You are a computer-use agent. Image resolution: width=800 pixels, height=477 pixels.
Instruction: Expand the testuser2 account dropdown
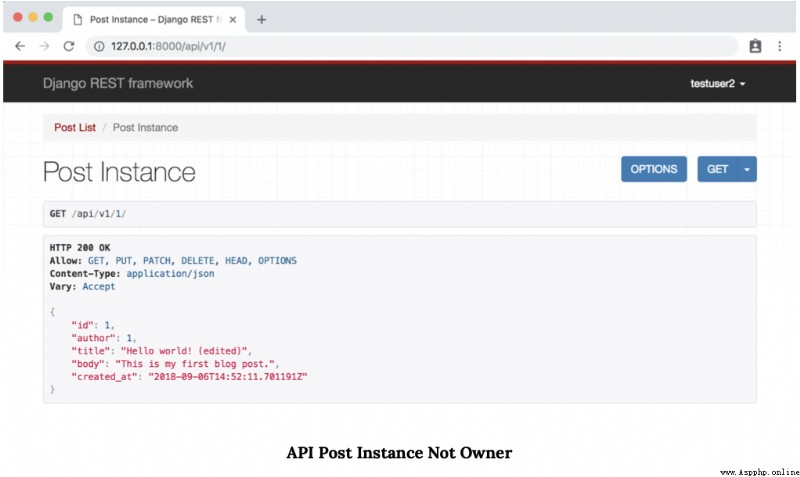(x=718, y=84)
